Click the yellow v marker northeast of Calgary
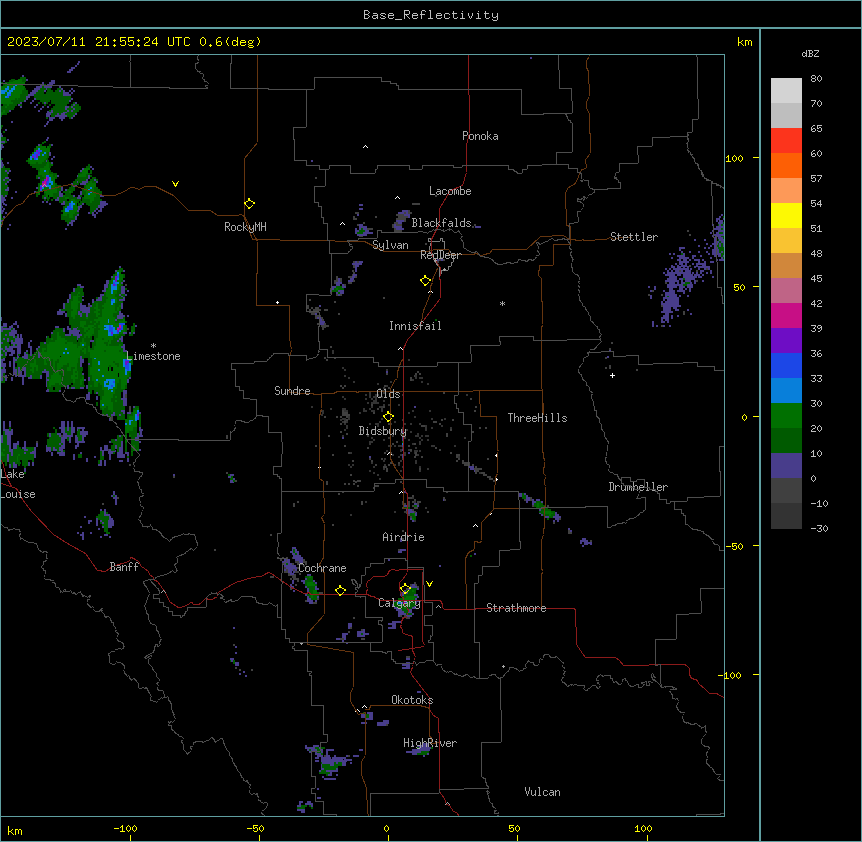Viewport: 862px width, 842px height. pos(429,584)
